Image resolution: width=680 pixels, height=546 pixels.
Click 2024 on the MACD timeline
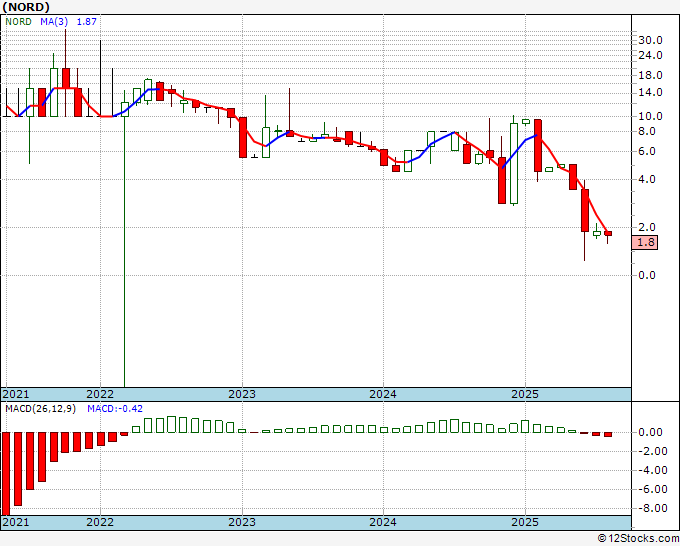pos(383,522)
